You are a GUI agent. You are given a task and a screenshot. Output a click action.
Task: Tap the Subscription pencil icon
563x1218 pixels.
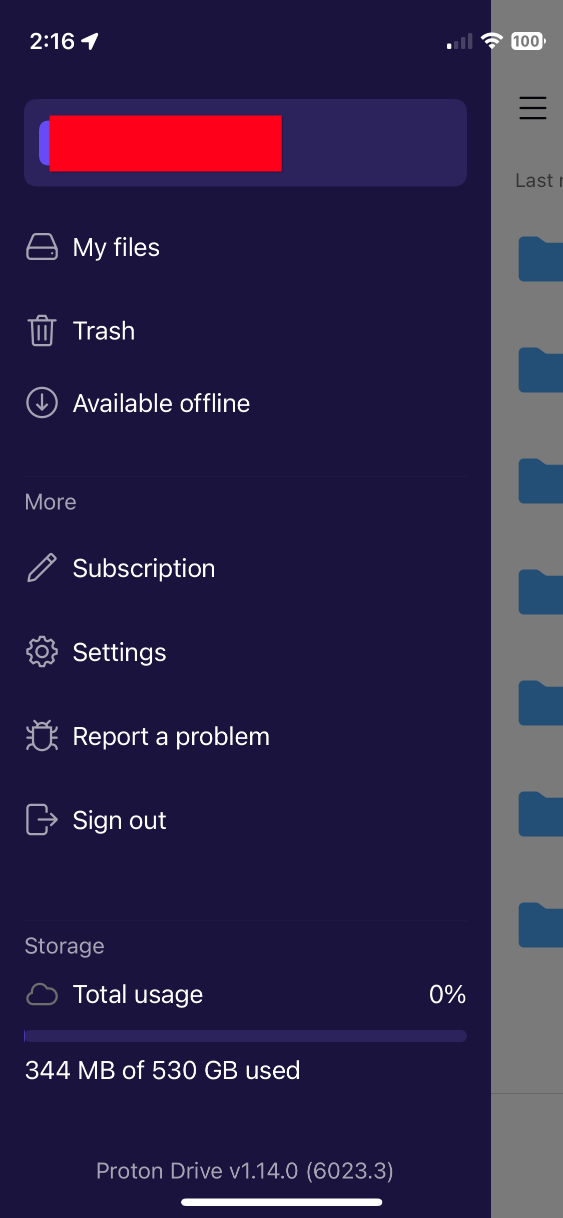[41, 568]
